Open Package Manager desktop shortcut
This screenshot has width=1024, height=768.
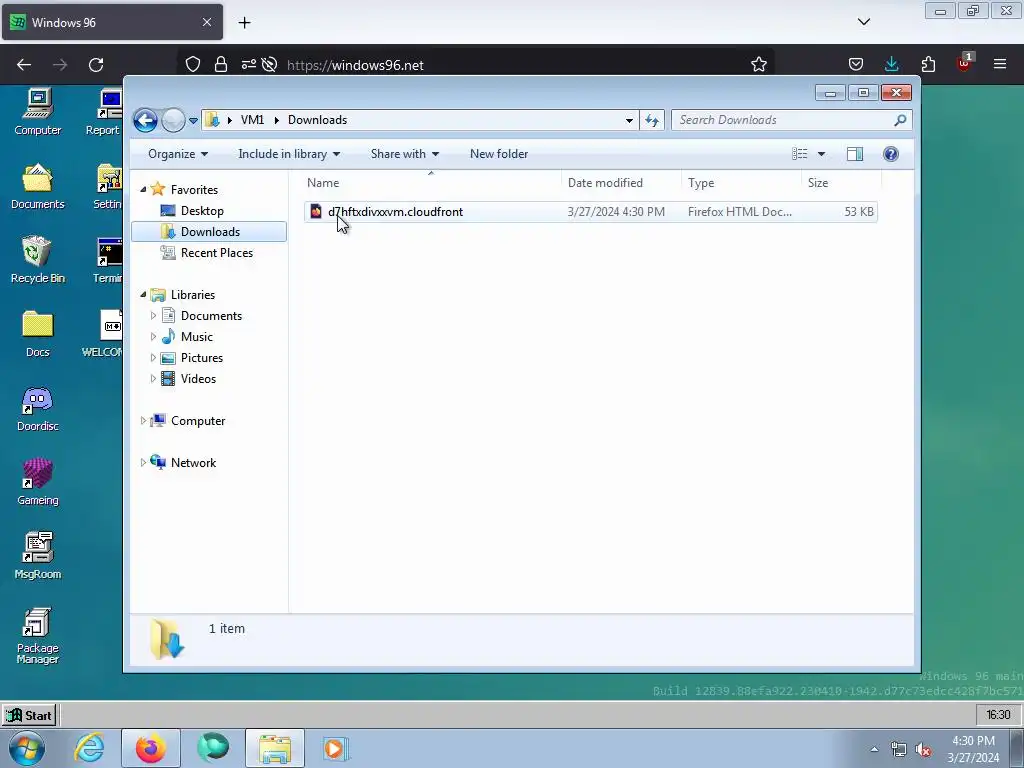coord(38,635)
